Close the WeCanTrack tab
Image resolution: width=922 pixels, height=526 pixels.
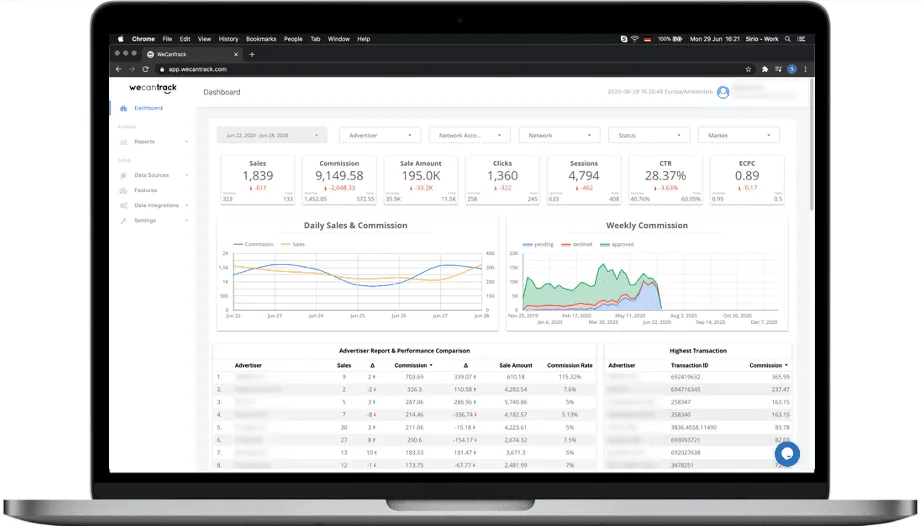pyautogui.click(x=236, y=54)
